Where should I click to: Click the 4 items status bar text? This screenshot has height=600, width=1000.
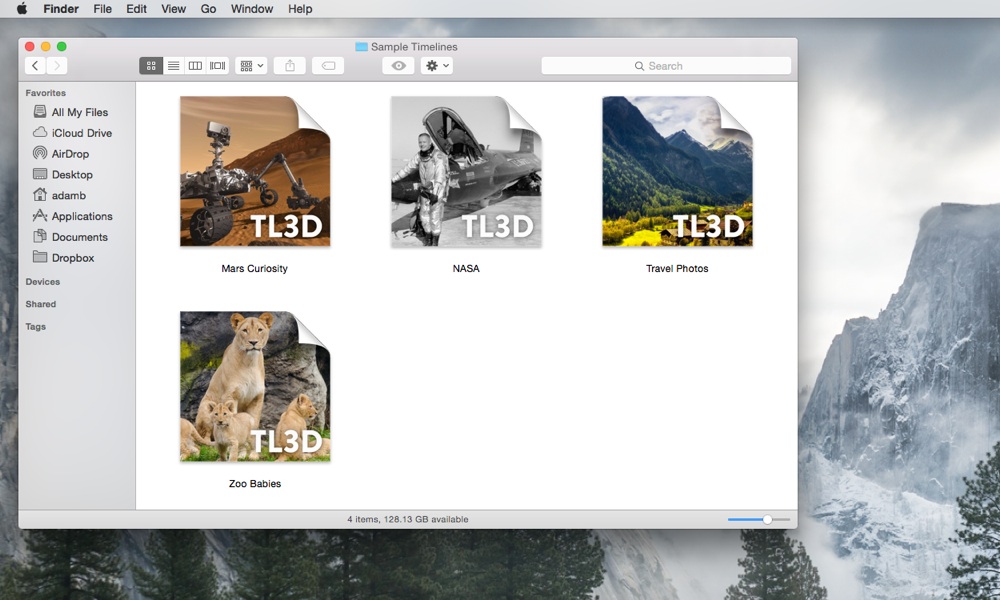pos(408,520)
